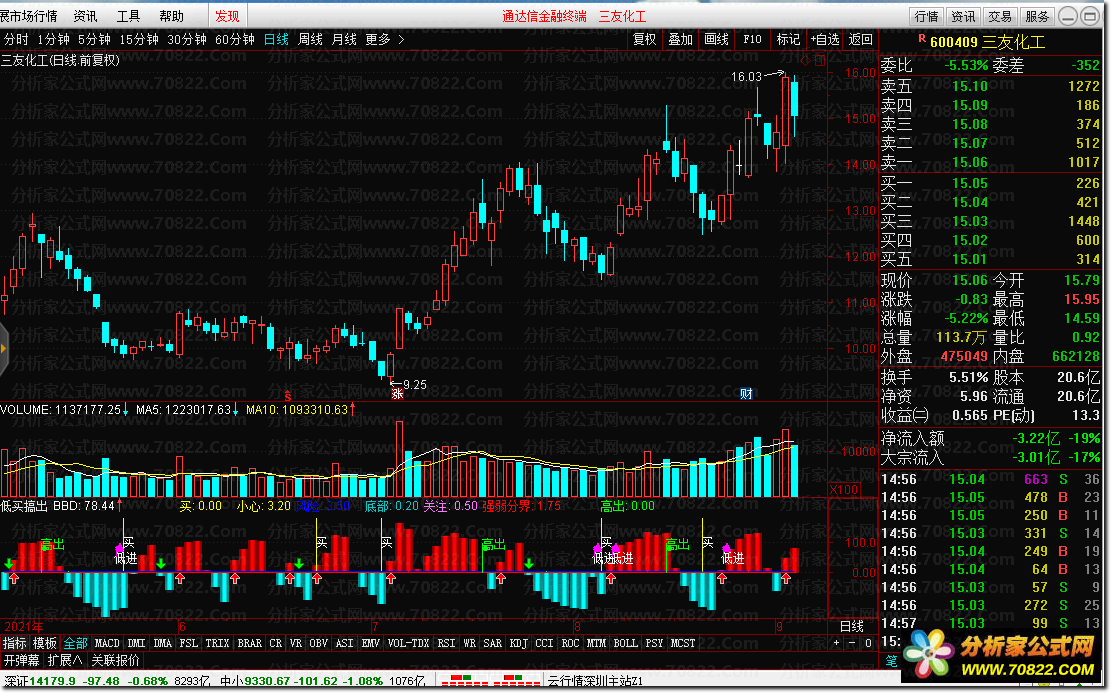Click the 买一 15.05 bid row
Screen dimensions: 1113x694
click(x=990, y=183)
